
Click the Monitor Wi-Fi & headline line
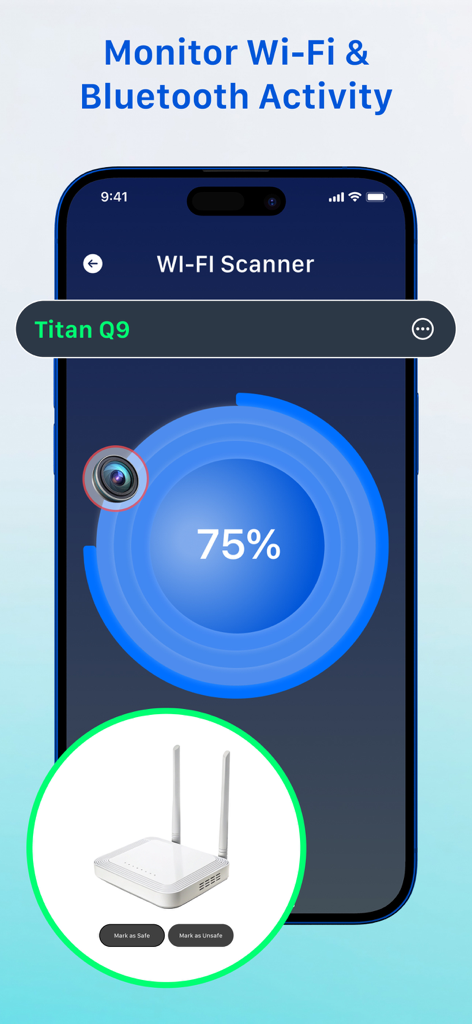tap(236, 52)
